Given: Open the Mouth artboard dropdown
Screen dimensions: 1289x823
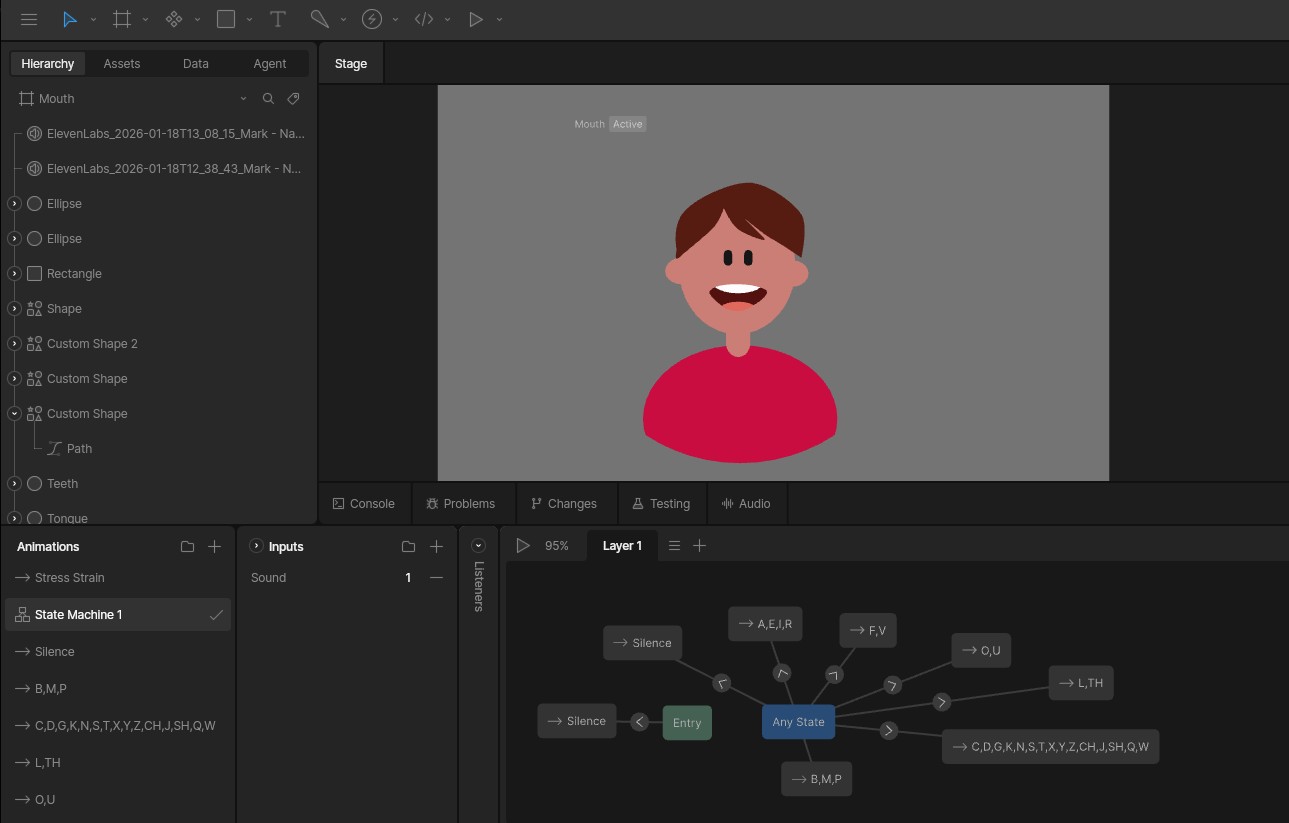Looking at the screenshot, I should (243, 99).
